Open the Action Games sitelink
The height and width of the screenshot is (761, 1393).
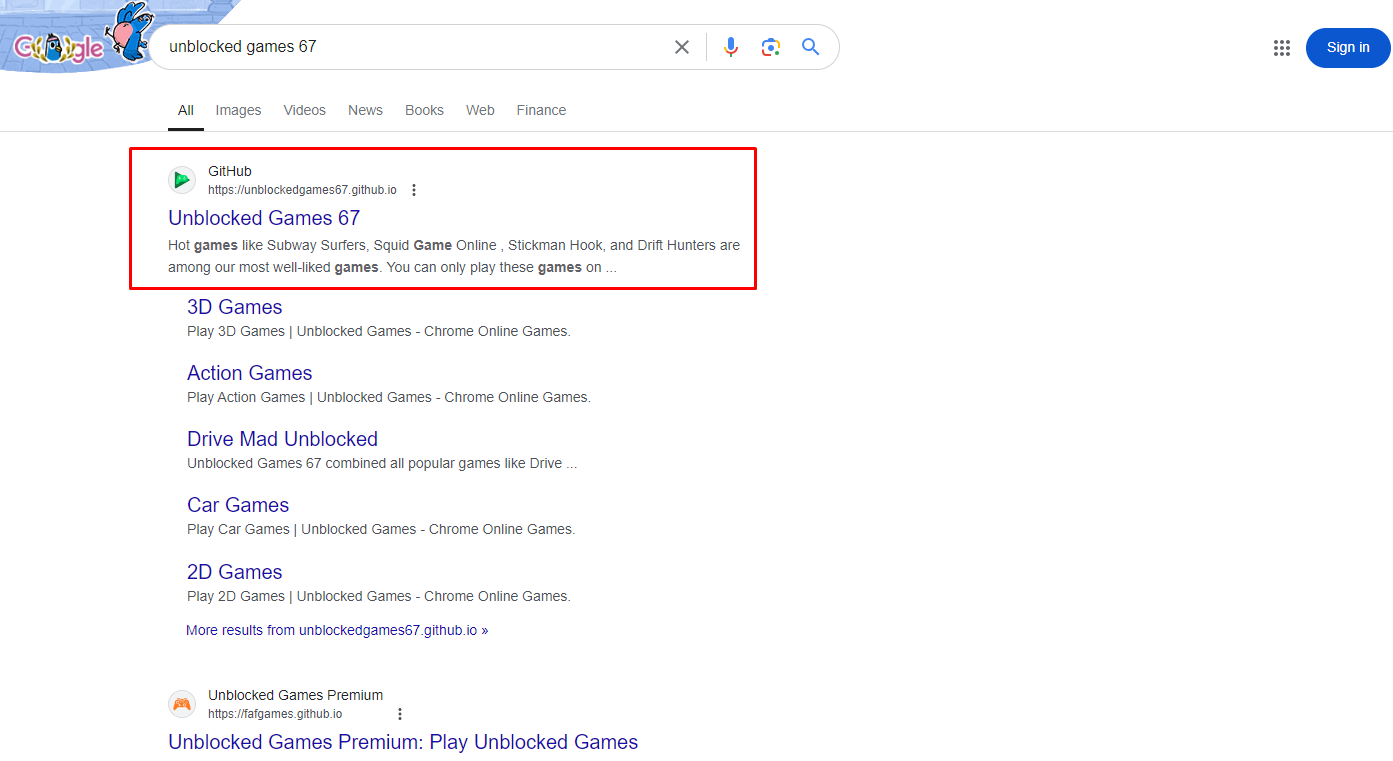[250, 373]
